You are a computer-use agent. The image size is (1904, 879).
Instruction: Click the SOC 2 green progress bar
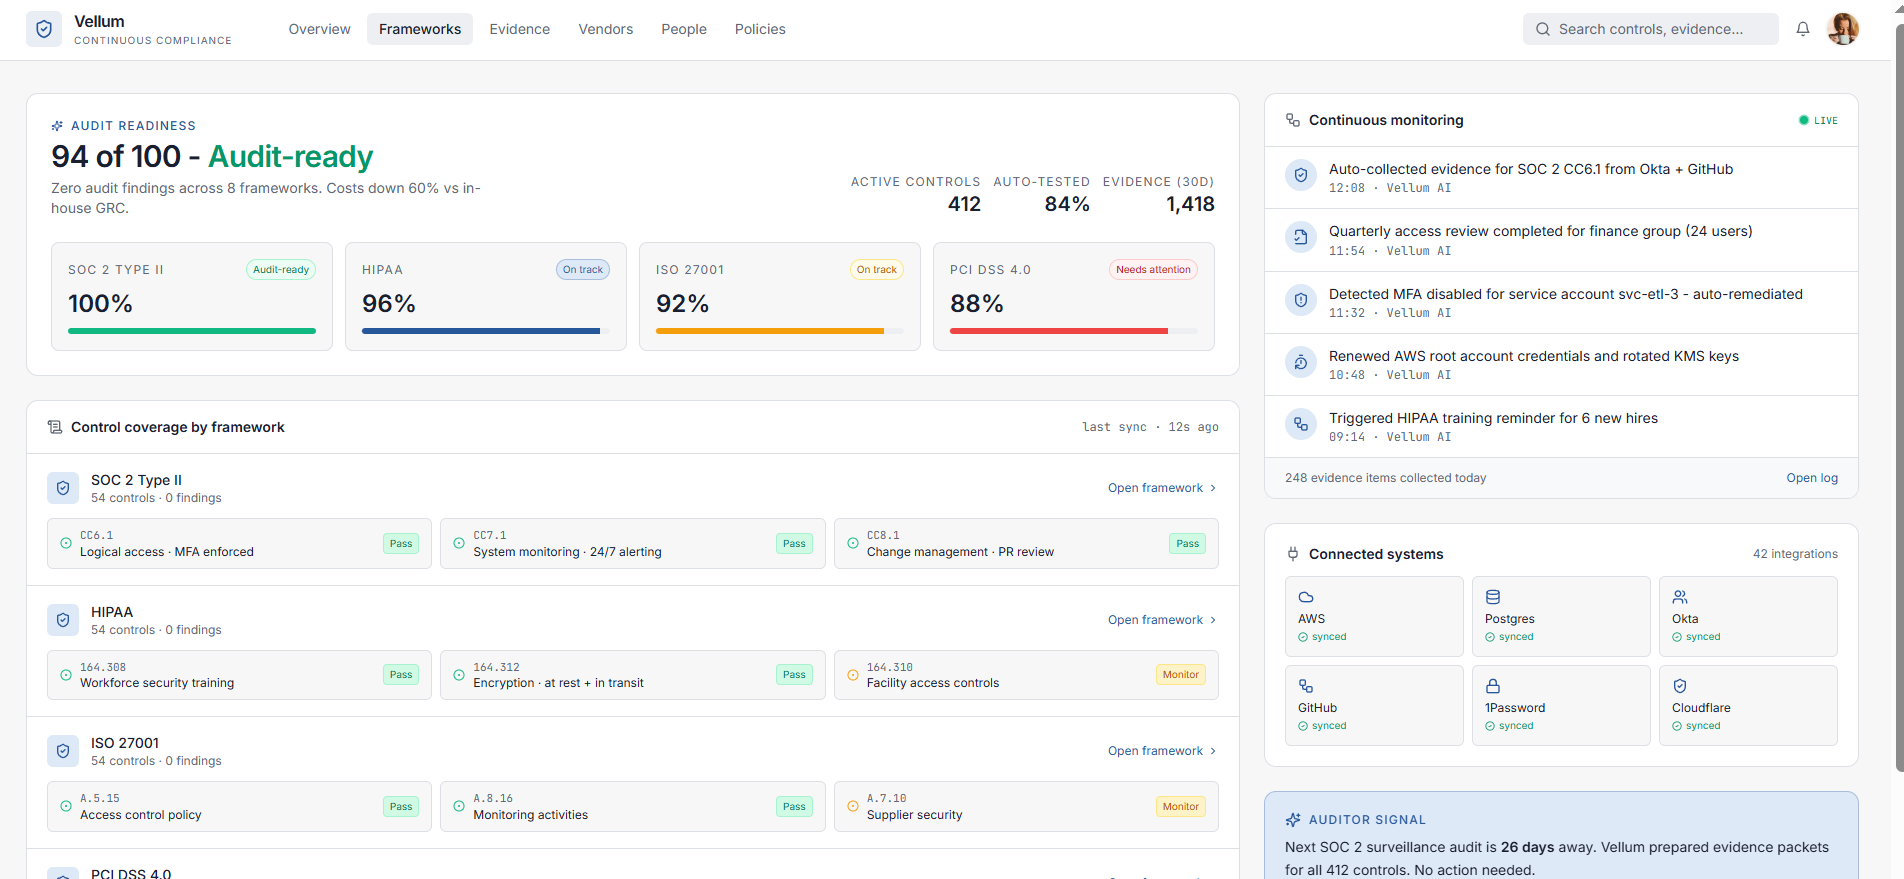pos(192,331)
